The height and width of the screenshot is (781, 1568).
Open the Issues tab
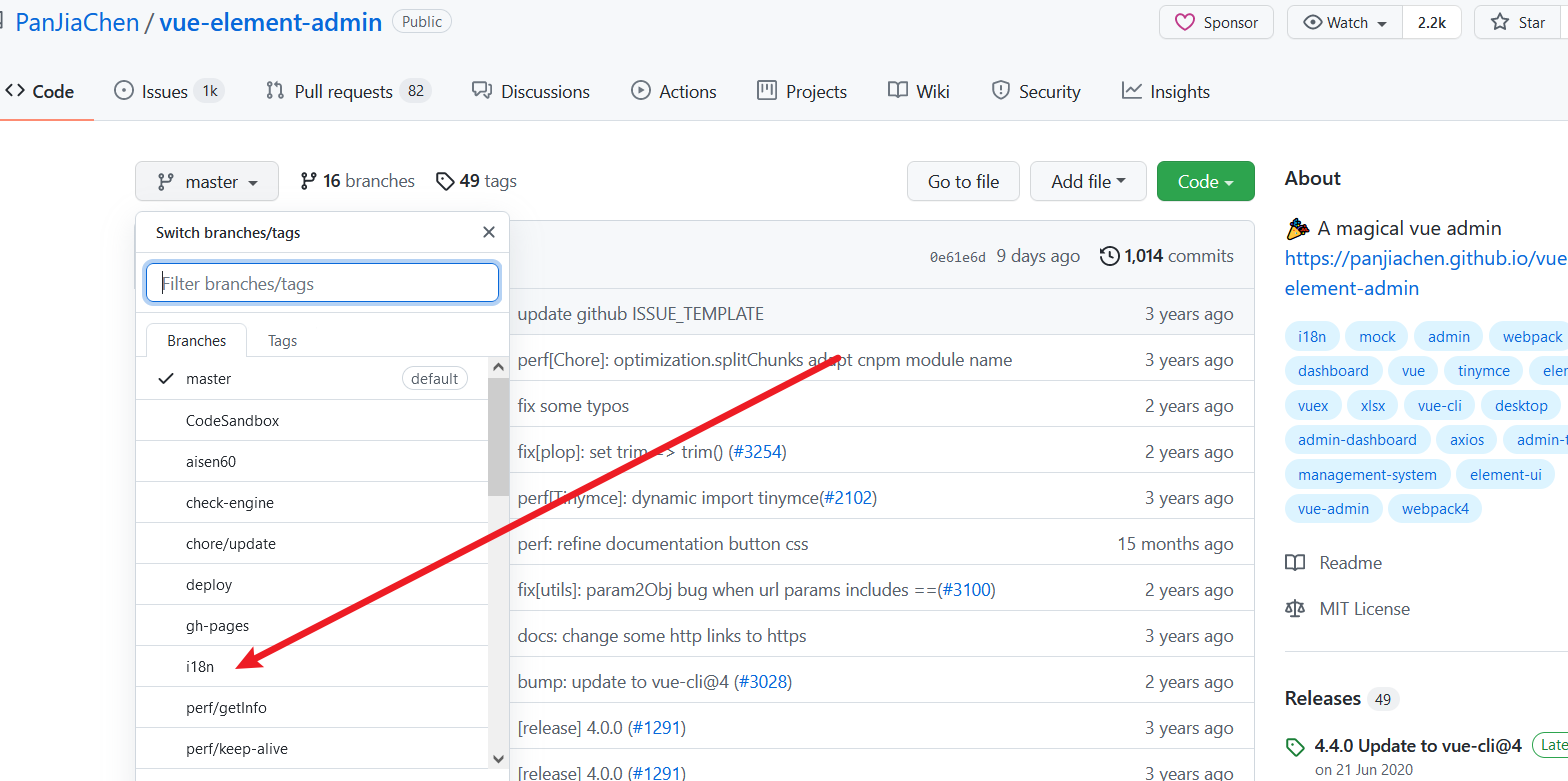[169, 91]
